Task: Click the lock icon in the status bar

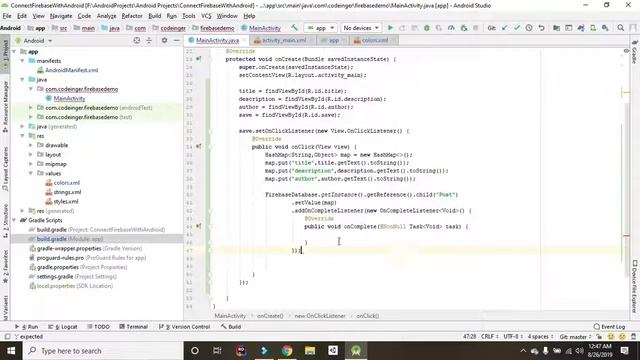Action: click(599, 337)
